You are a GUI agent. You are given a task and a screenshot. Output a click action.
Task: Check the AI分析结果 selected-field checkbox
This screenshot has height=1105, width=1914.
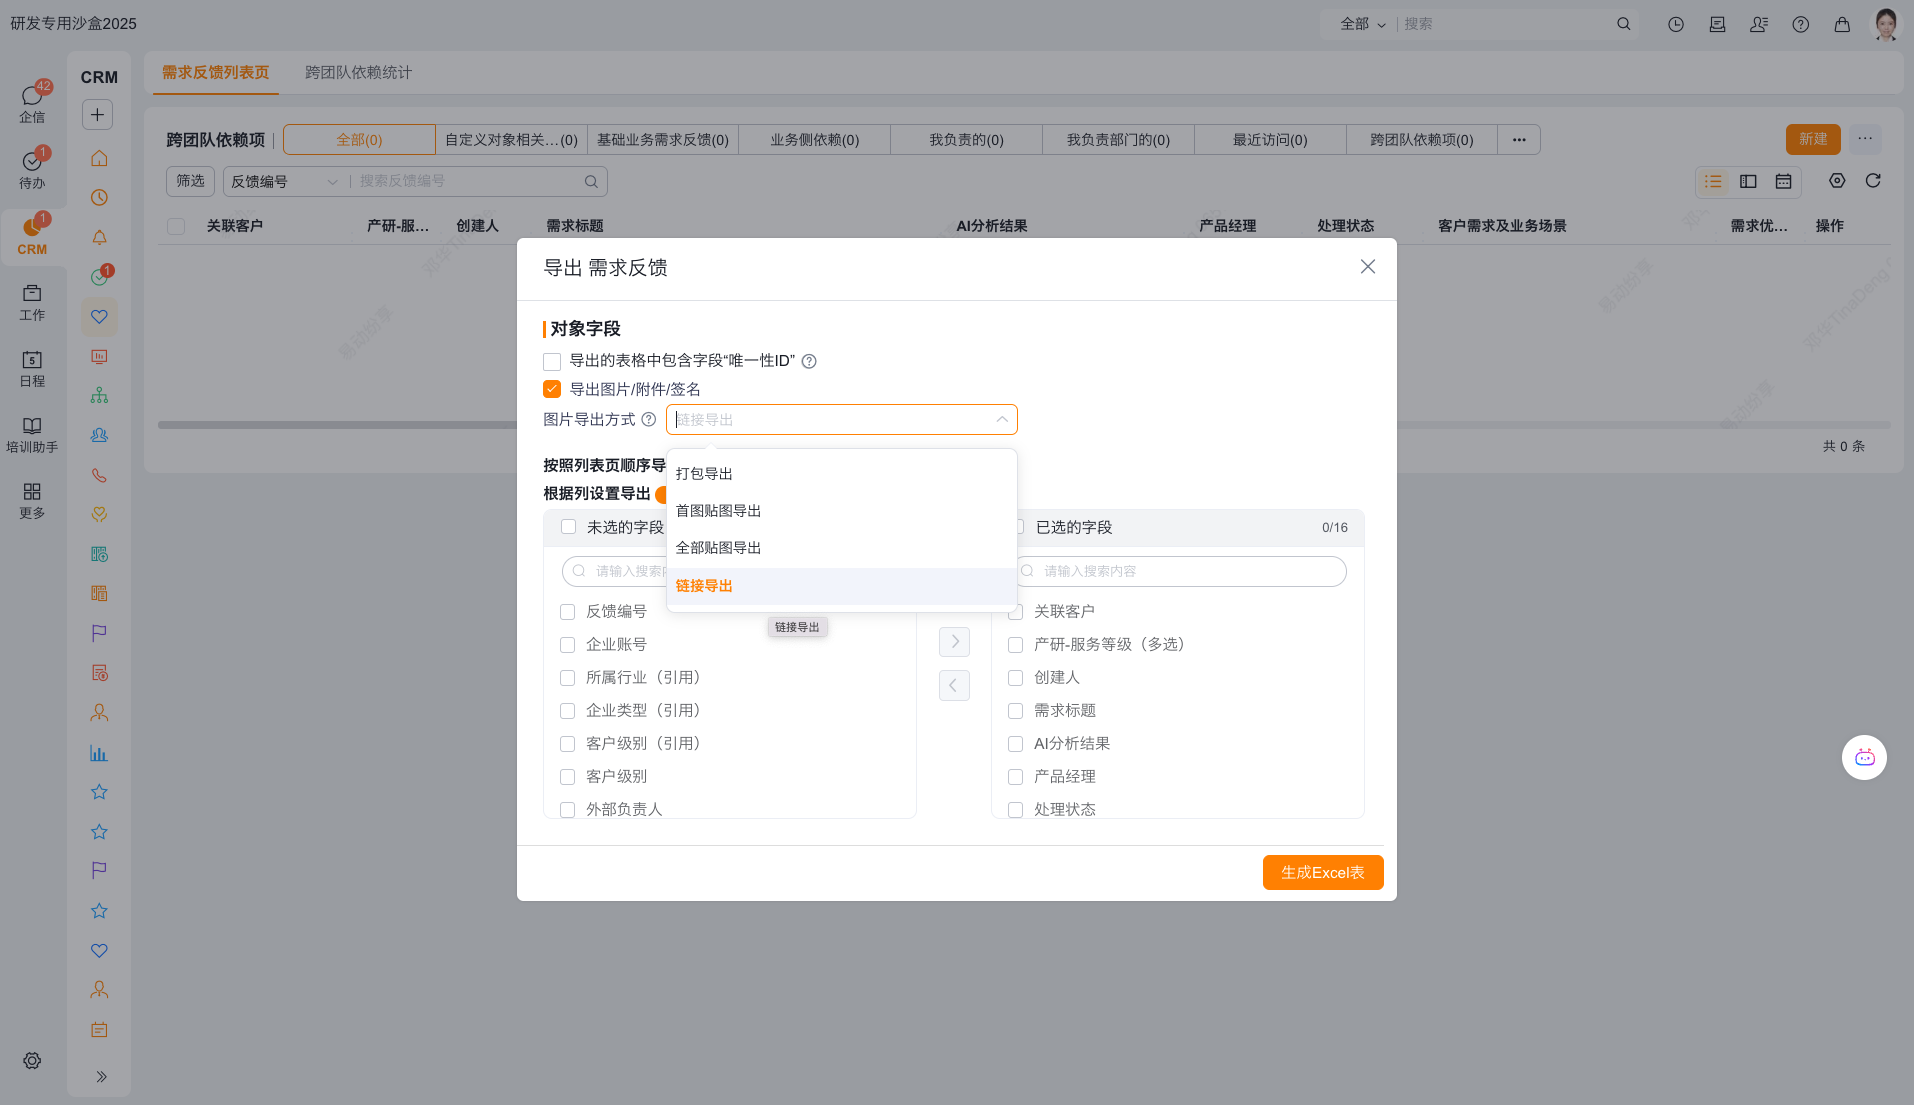point(1016,744)
